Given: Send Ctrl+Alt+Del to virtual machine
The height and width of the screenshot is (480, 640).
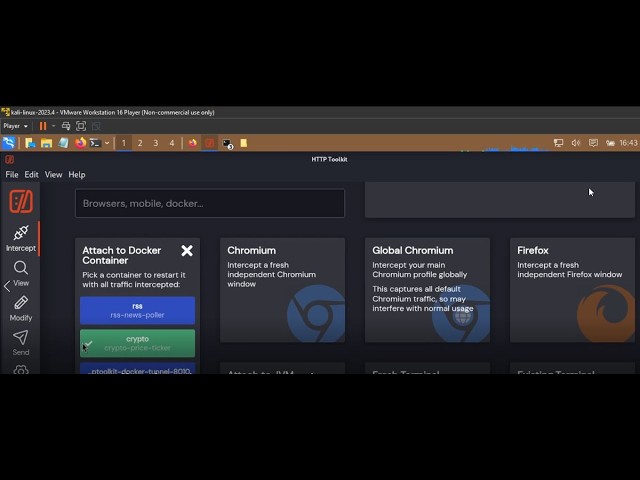Looking at the screenshot, I should (66, 126).
